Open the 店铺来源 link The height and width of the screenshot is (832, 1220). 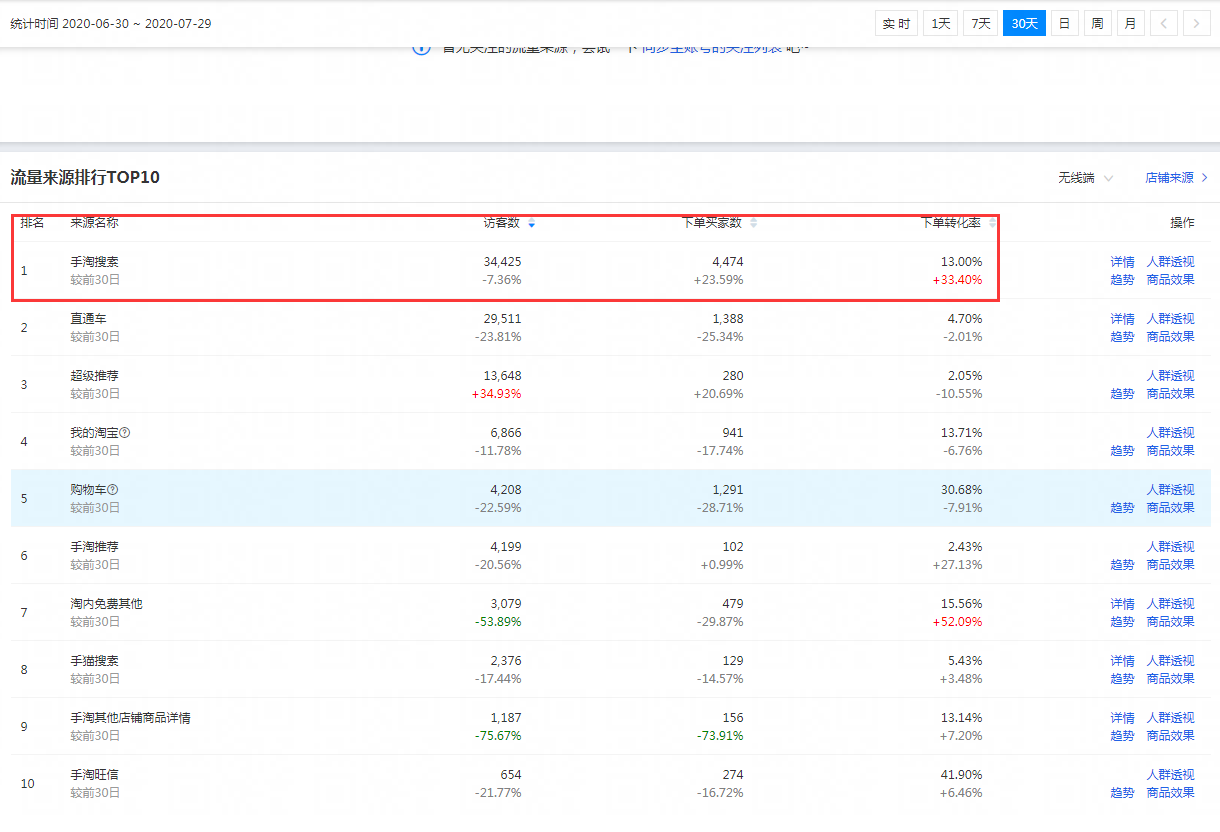click(x=1176, y=178)
